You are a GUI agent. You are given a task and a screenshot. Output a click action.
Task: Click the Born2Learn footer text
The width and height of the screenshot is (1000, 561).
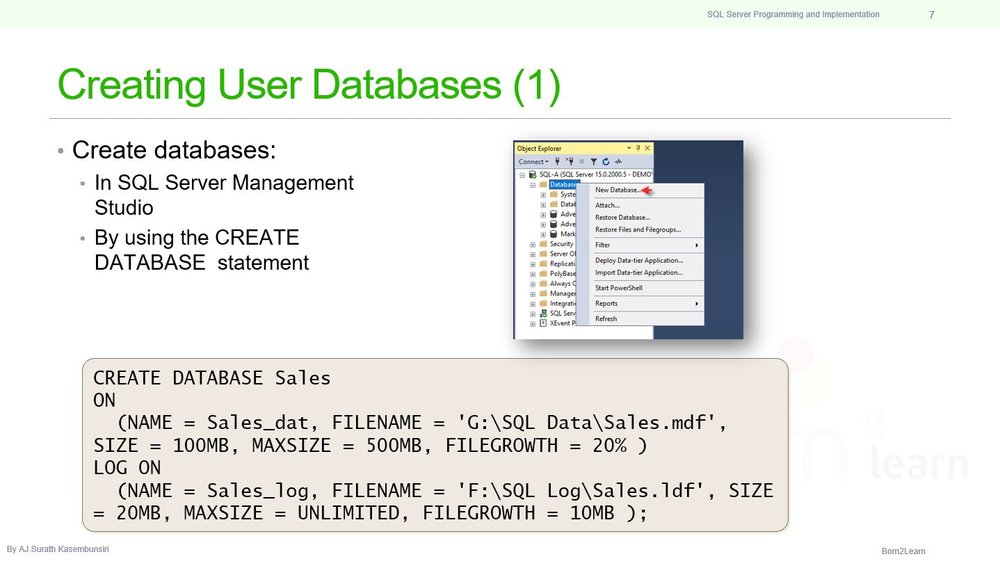pos(903,551)
